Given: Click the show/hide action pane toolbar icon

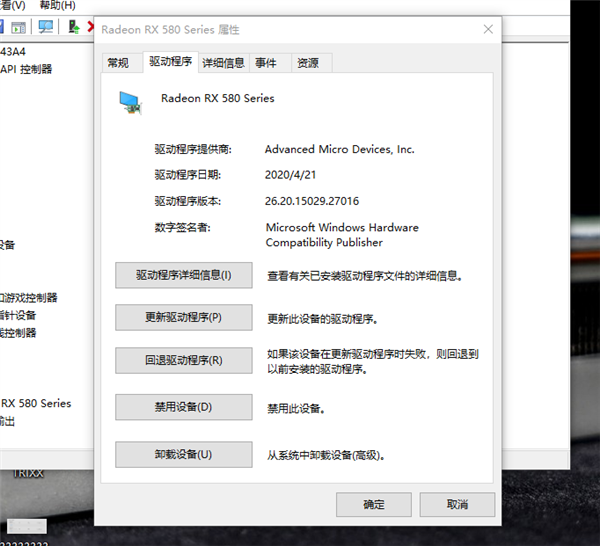Looking at the screenshot, I should click(18, 27).
